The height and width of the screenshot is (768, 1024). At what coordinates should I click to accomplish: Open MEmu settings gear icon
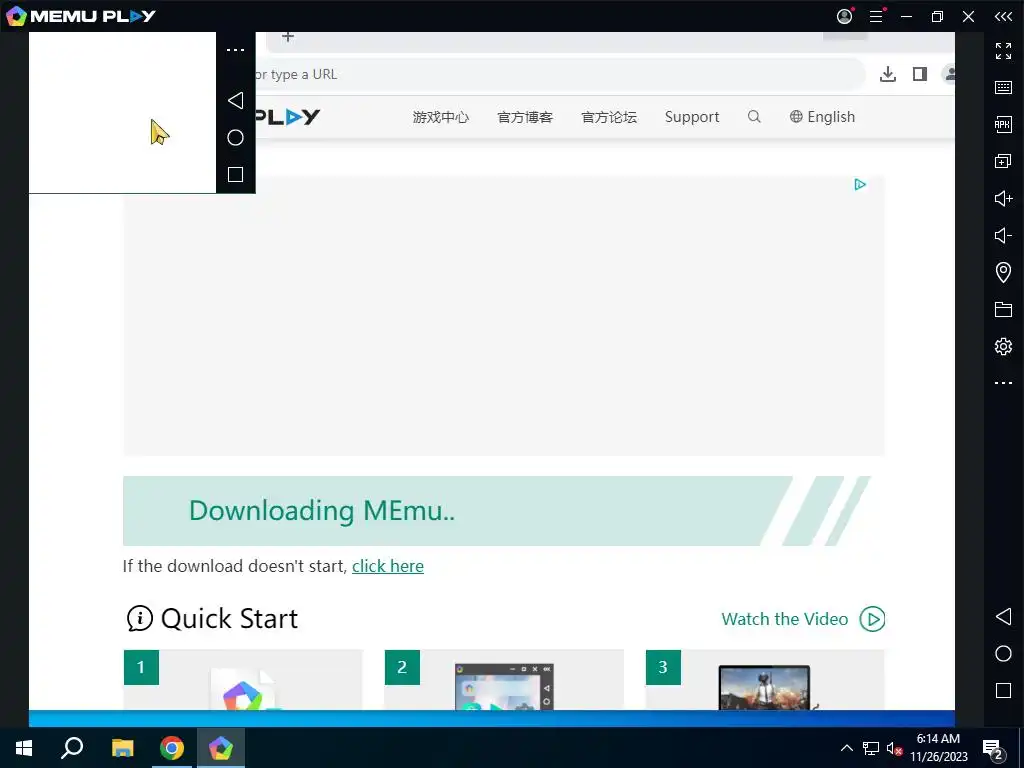(1003, 346)
